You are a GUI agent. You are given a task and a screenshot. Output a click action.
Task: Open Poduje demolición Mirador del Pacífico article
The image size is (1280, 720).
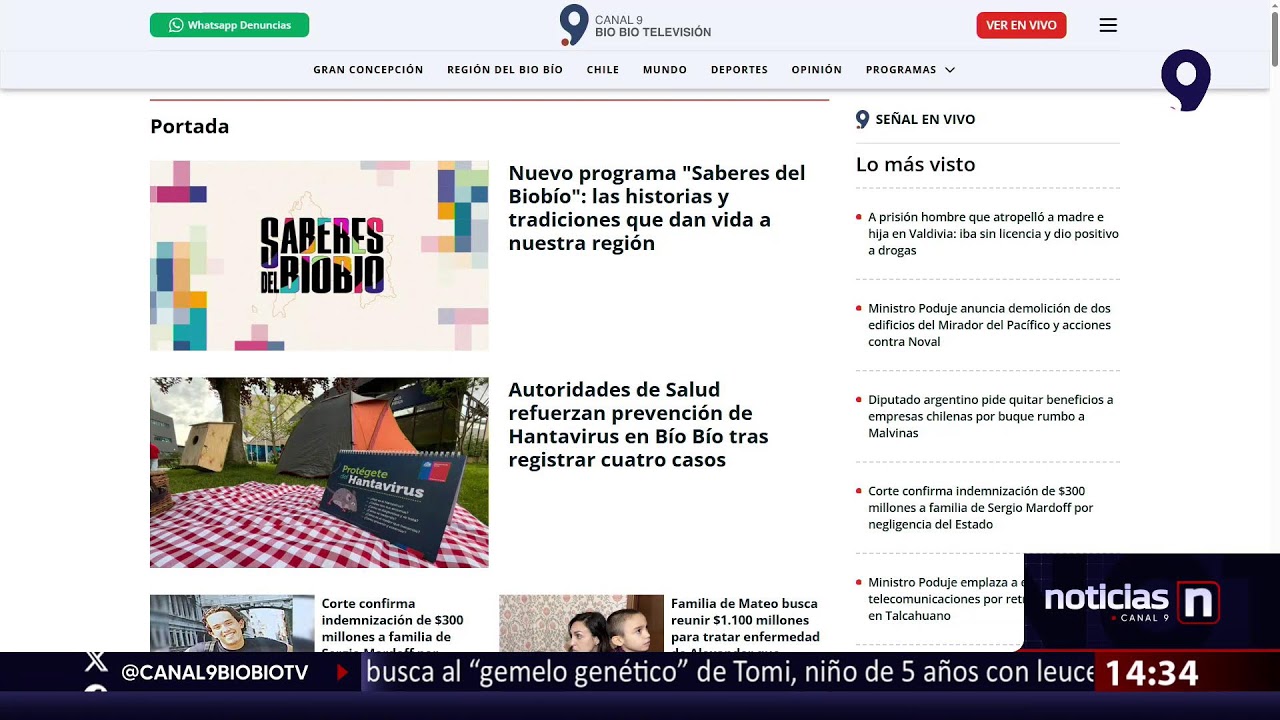tap(989, 325)
